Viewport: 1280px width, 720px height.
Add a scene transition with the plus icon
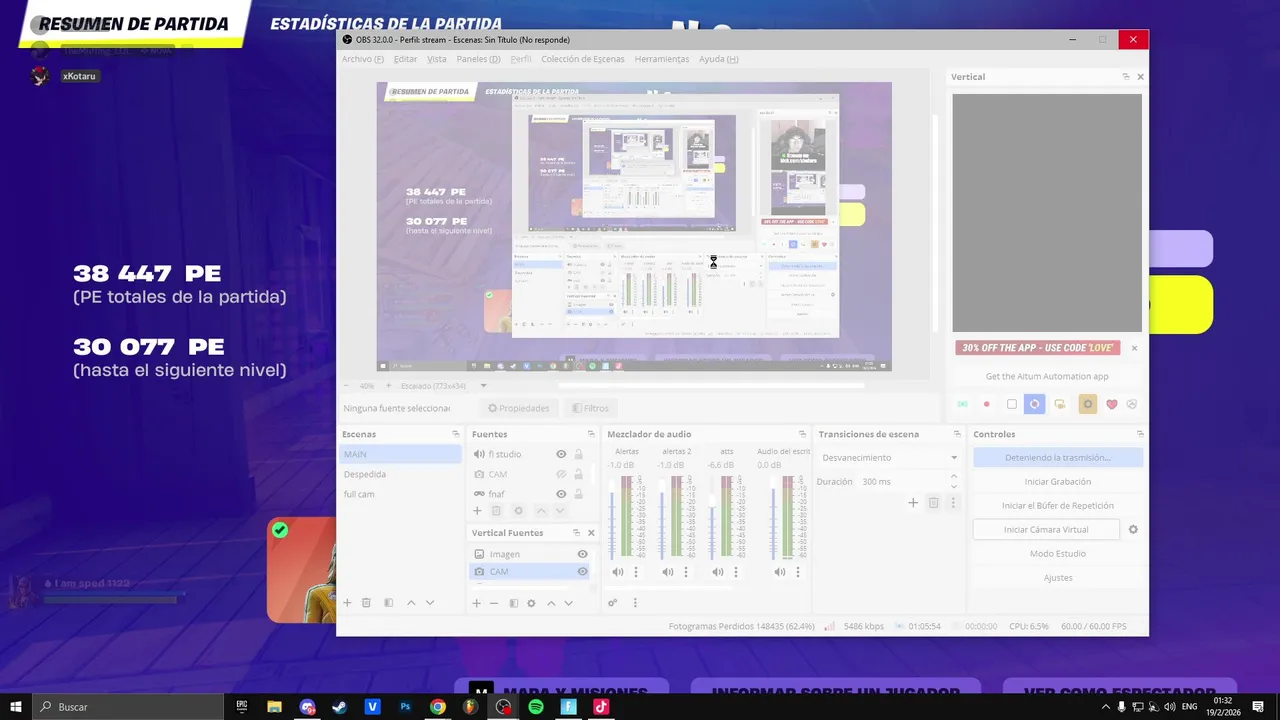913,503
